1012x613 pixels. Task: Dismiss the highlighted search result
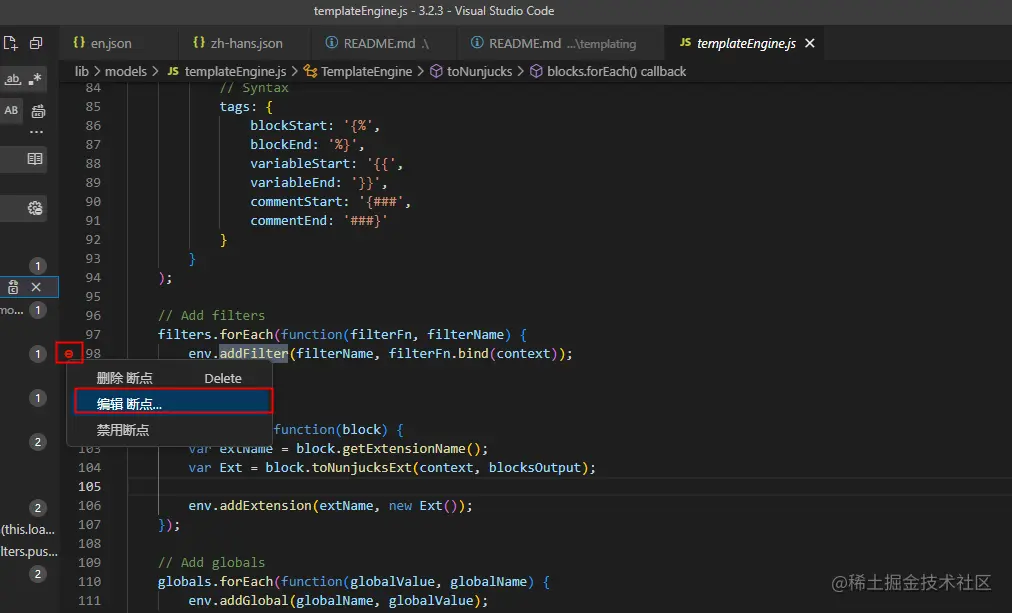coord(36,287)
